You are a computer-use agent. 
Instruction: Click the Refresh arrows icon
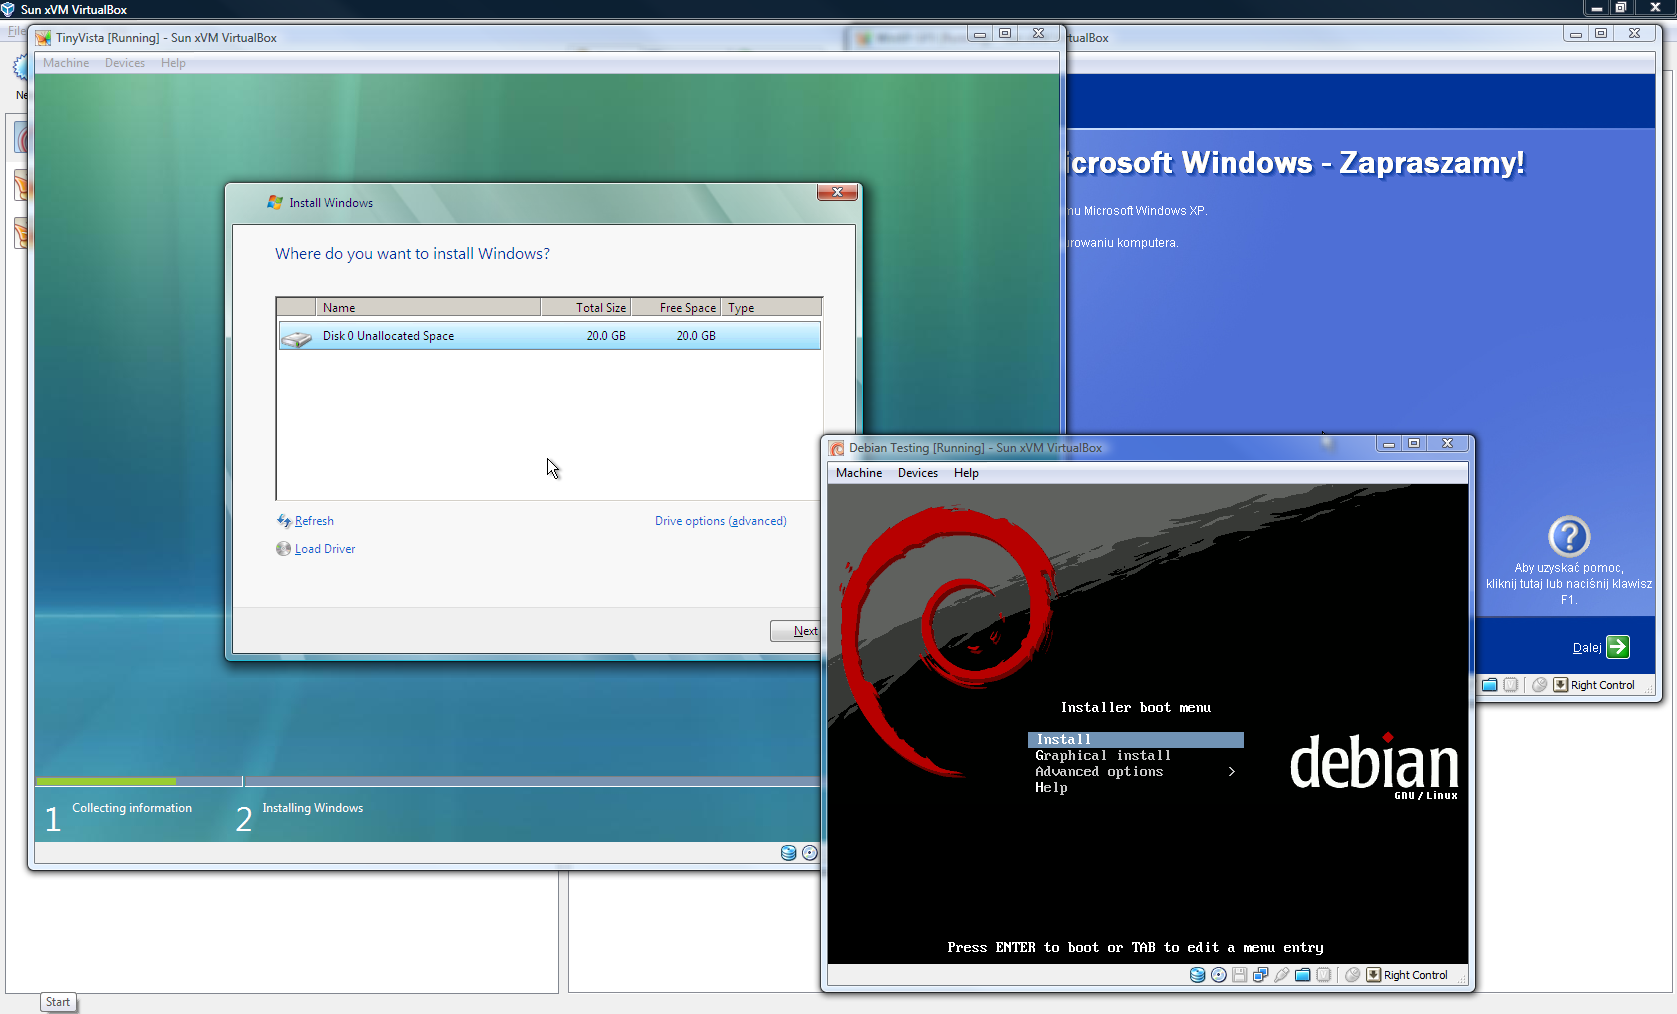[284, 521]
